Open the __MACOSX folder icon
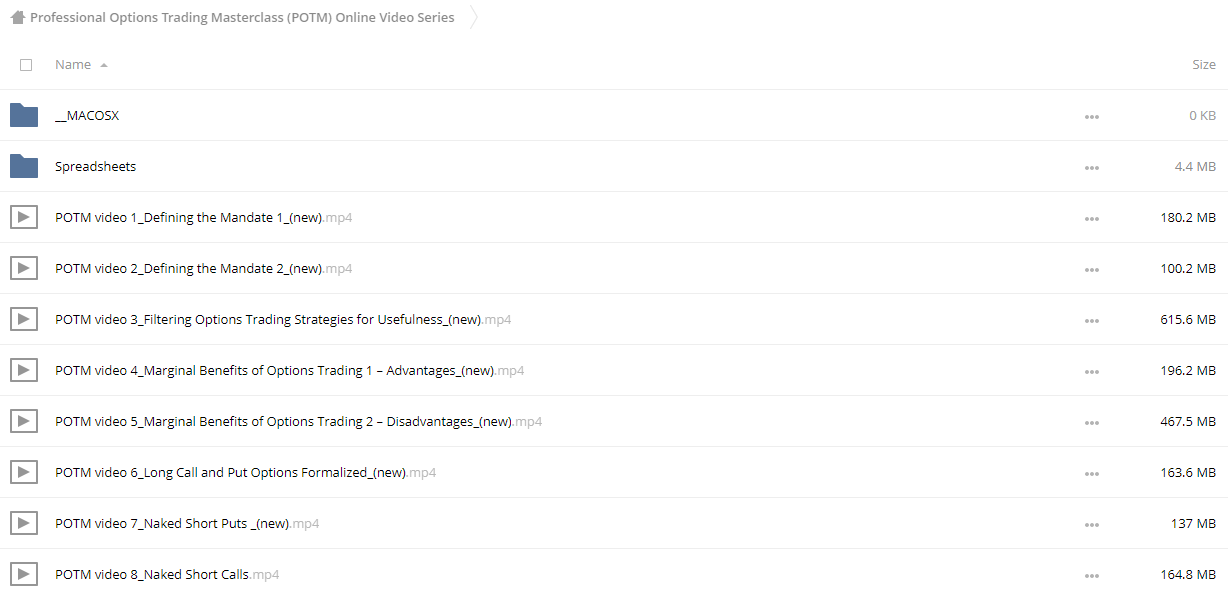The image size is (1228, 598). [x=24, y=115]
